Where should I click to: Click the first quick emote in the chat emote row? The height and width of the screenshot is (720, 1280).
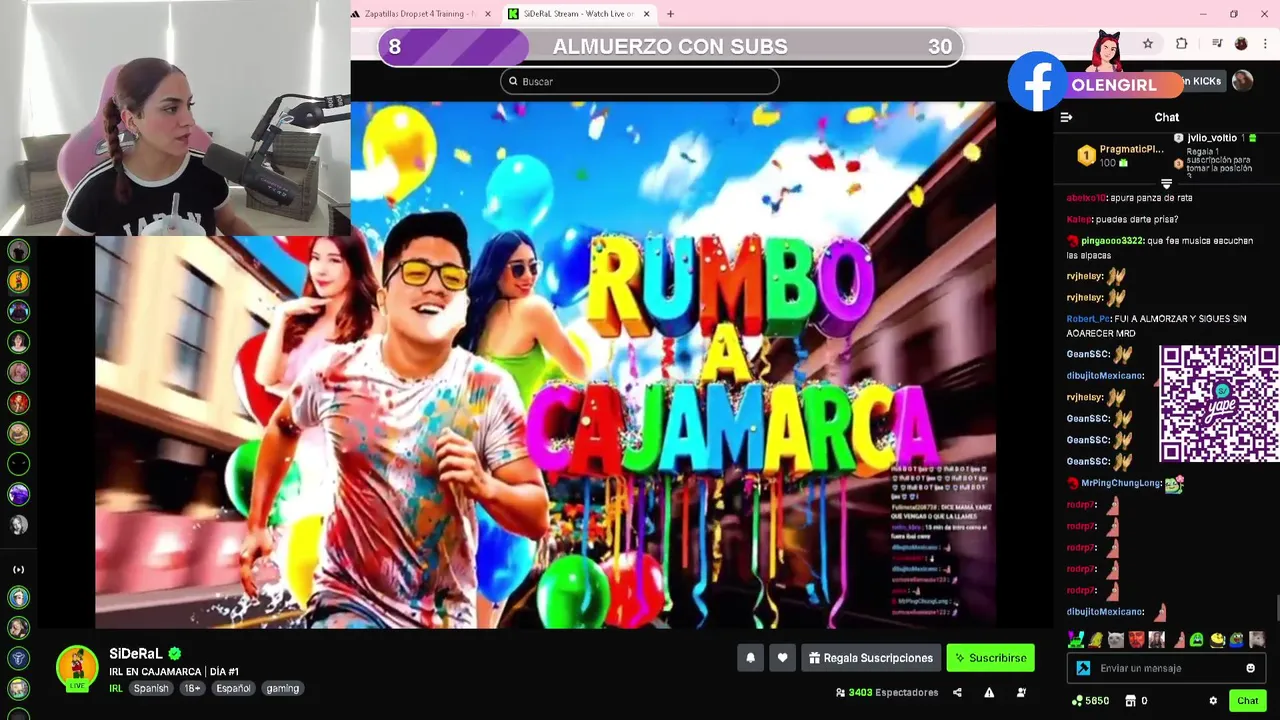tap(1075, 639)
